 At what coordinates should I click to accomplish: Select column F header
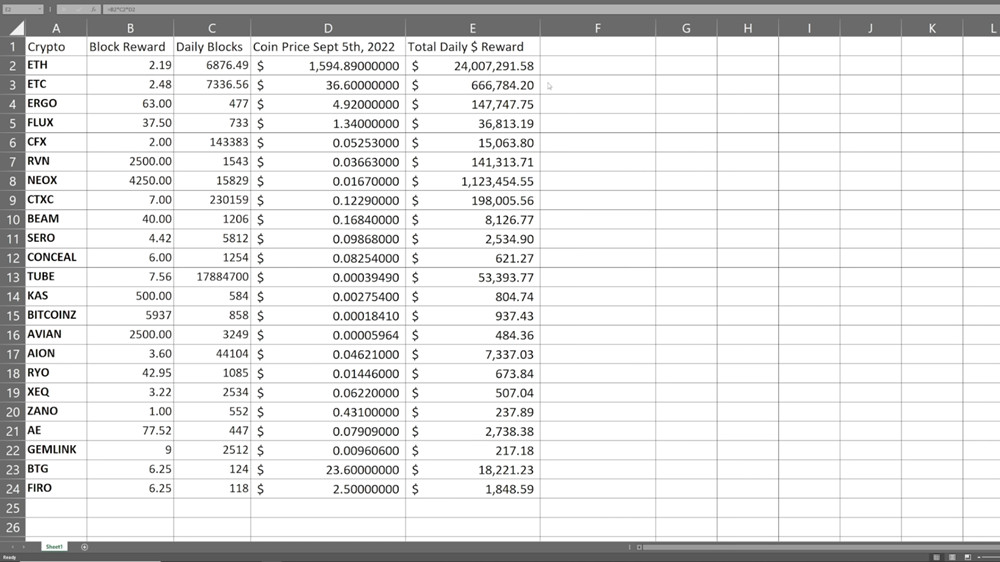[x=597, y=28]
